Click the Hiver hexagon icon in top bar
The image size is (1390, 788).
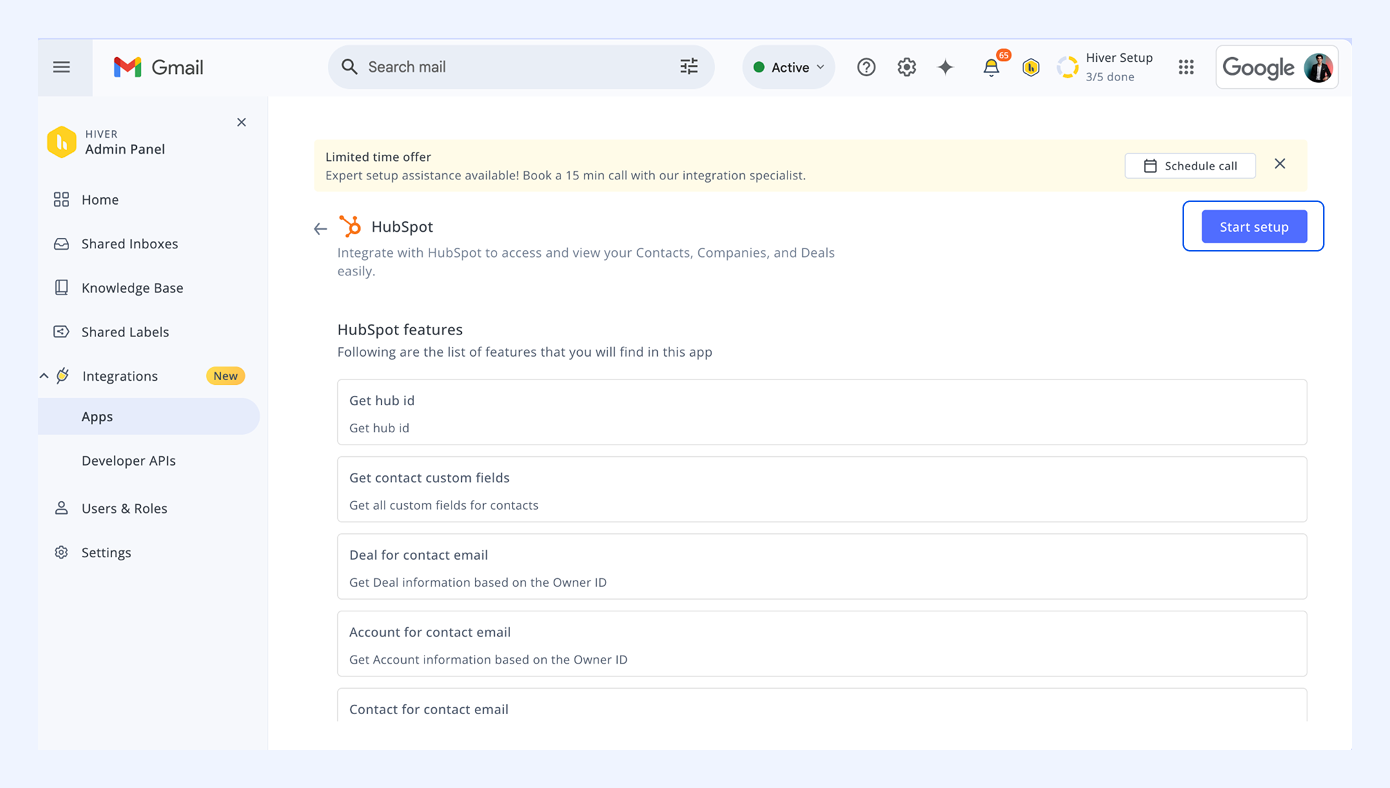coord(1031,67)
